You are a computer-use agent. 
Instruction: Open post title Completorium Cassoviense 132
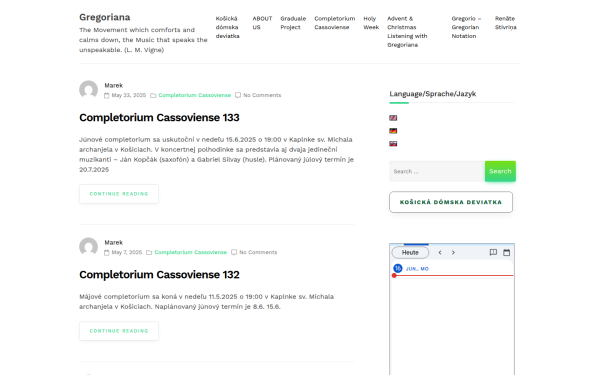point(159,275)
